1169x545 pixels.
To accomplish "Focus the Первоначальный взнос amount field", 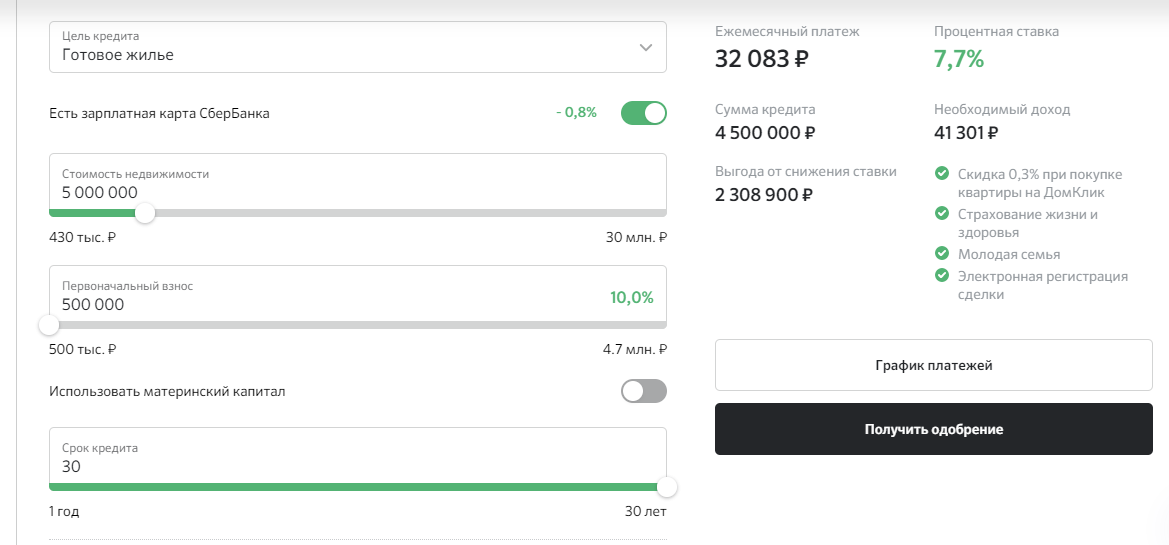I will [x=300, y=304].
